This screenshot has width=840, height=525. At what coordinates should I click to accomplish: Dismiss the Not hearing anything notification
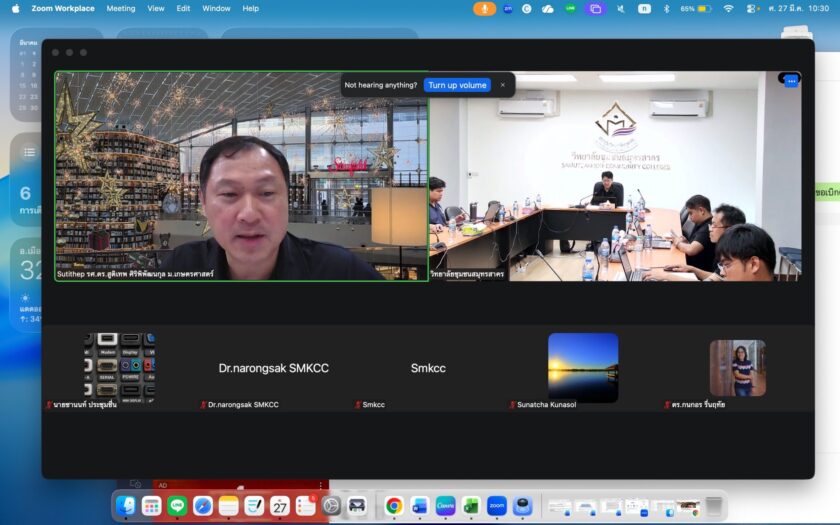[502, 85]
